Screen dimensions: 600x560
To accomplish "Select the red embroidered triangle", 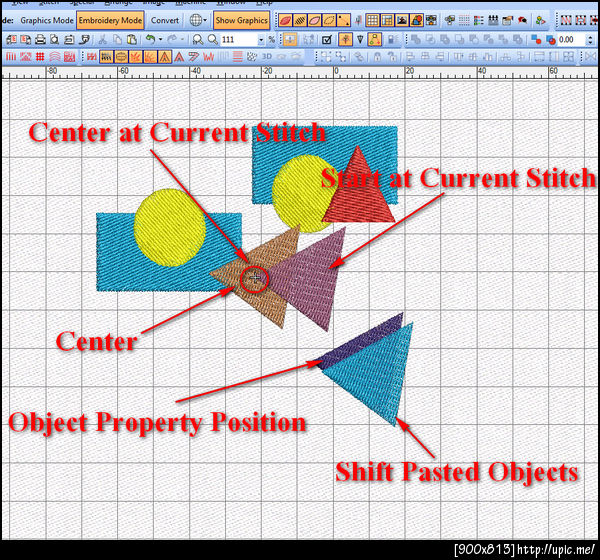I will pyautogui.click(x=359, y=185).
